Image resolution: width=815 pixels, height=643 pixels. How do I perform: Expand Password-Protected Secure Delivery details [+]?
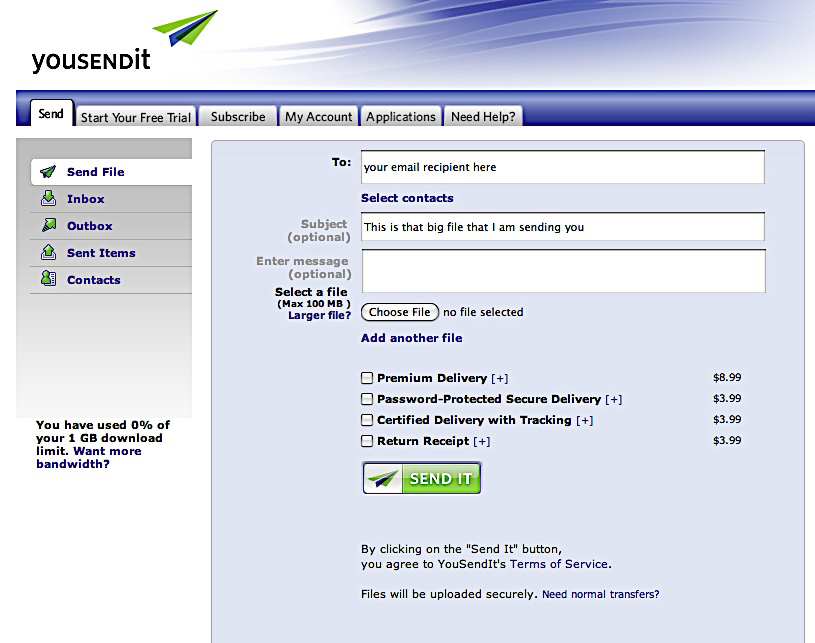pyautogui.click(x=614, y=399)
